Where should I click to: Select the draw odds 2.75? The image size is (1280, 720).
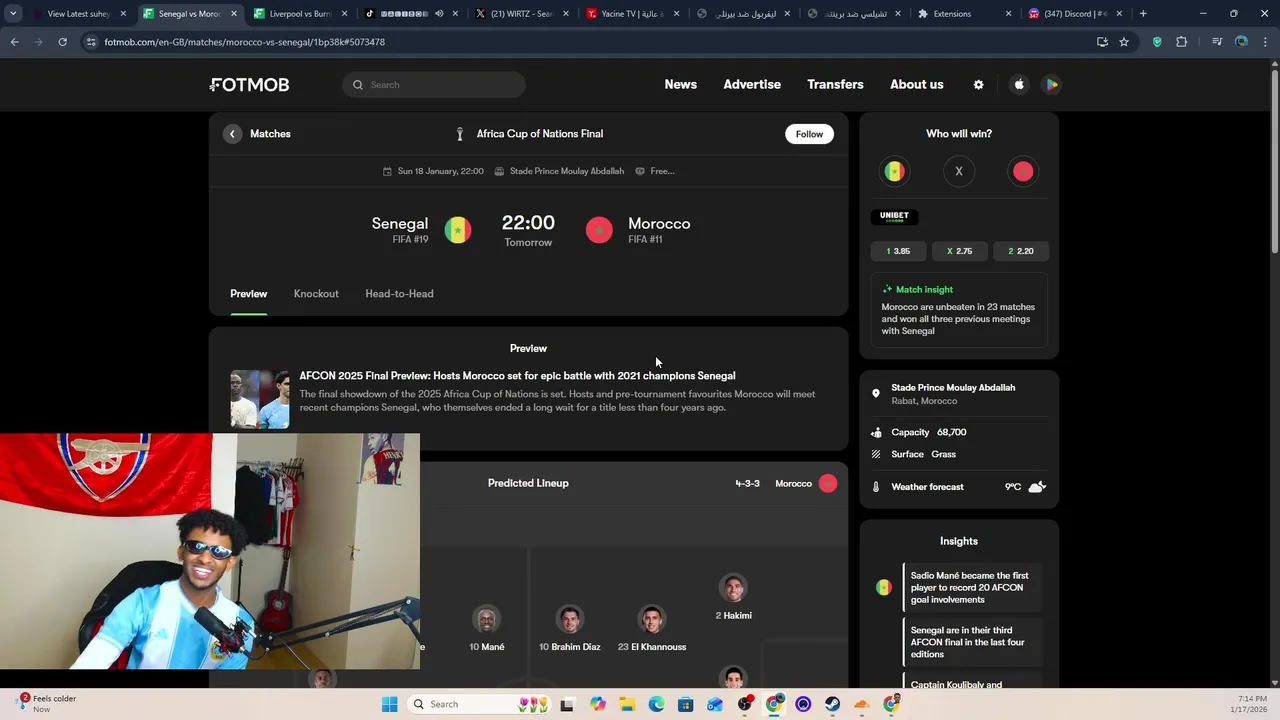click(959, 251)
